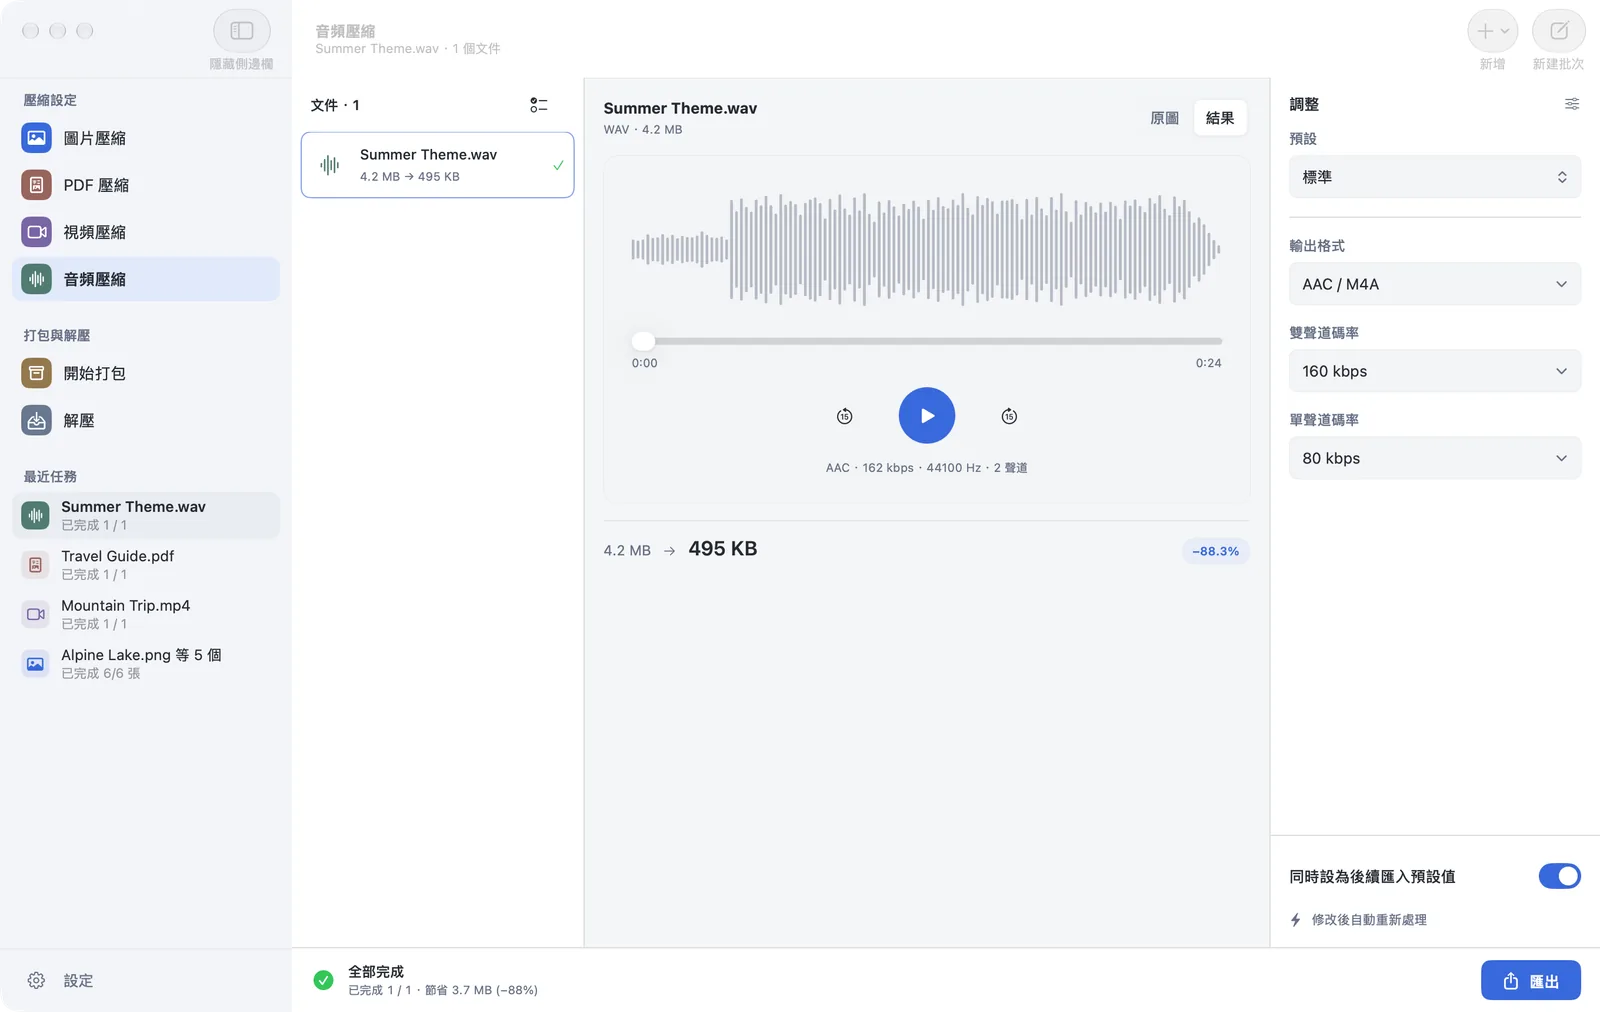Click the AAC · 162 kbps info line
The image size is (1600, 1012).
pos(927,468)
